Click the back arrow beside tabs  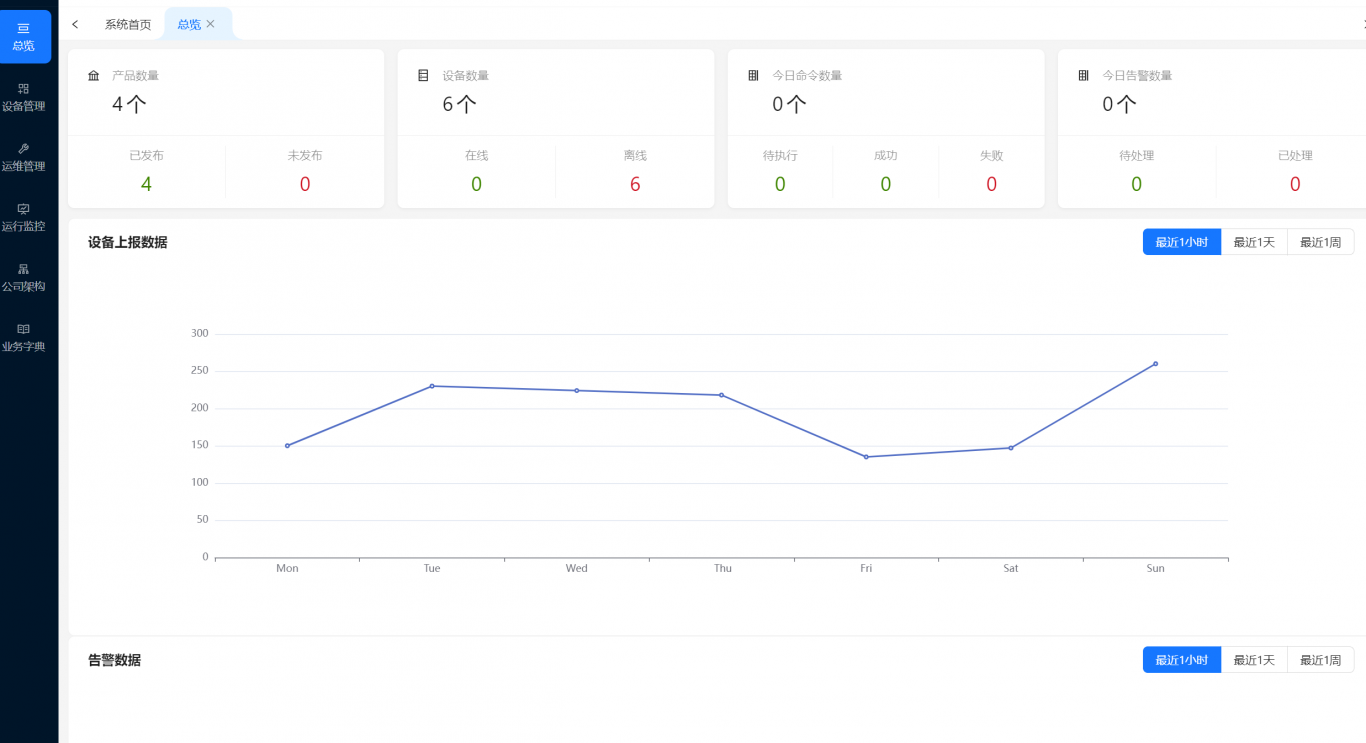pos(75,24)
